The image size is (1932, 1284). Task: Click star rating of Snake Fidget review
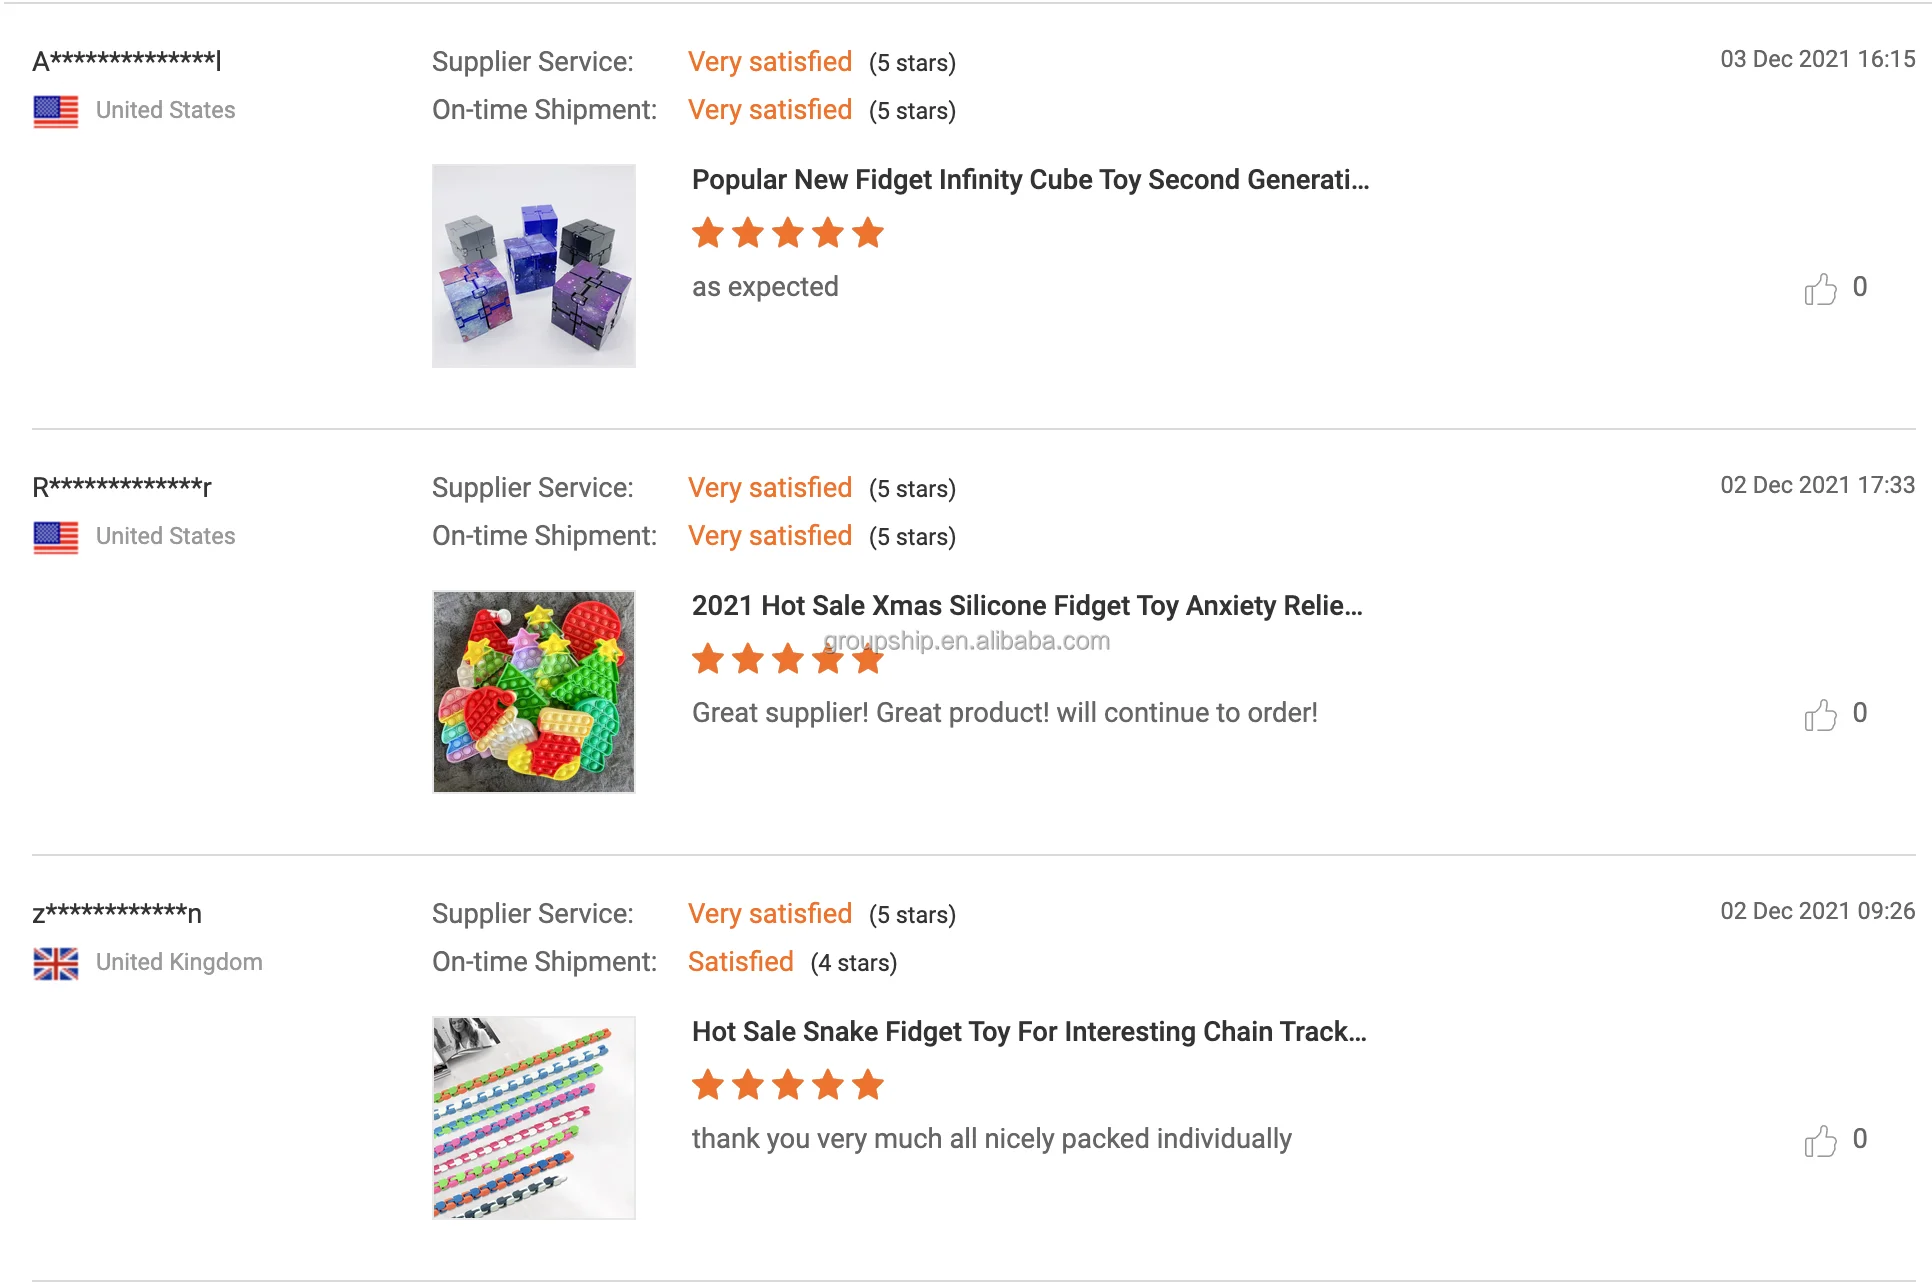[x=788, y=1085]
